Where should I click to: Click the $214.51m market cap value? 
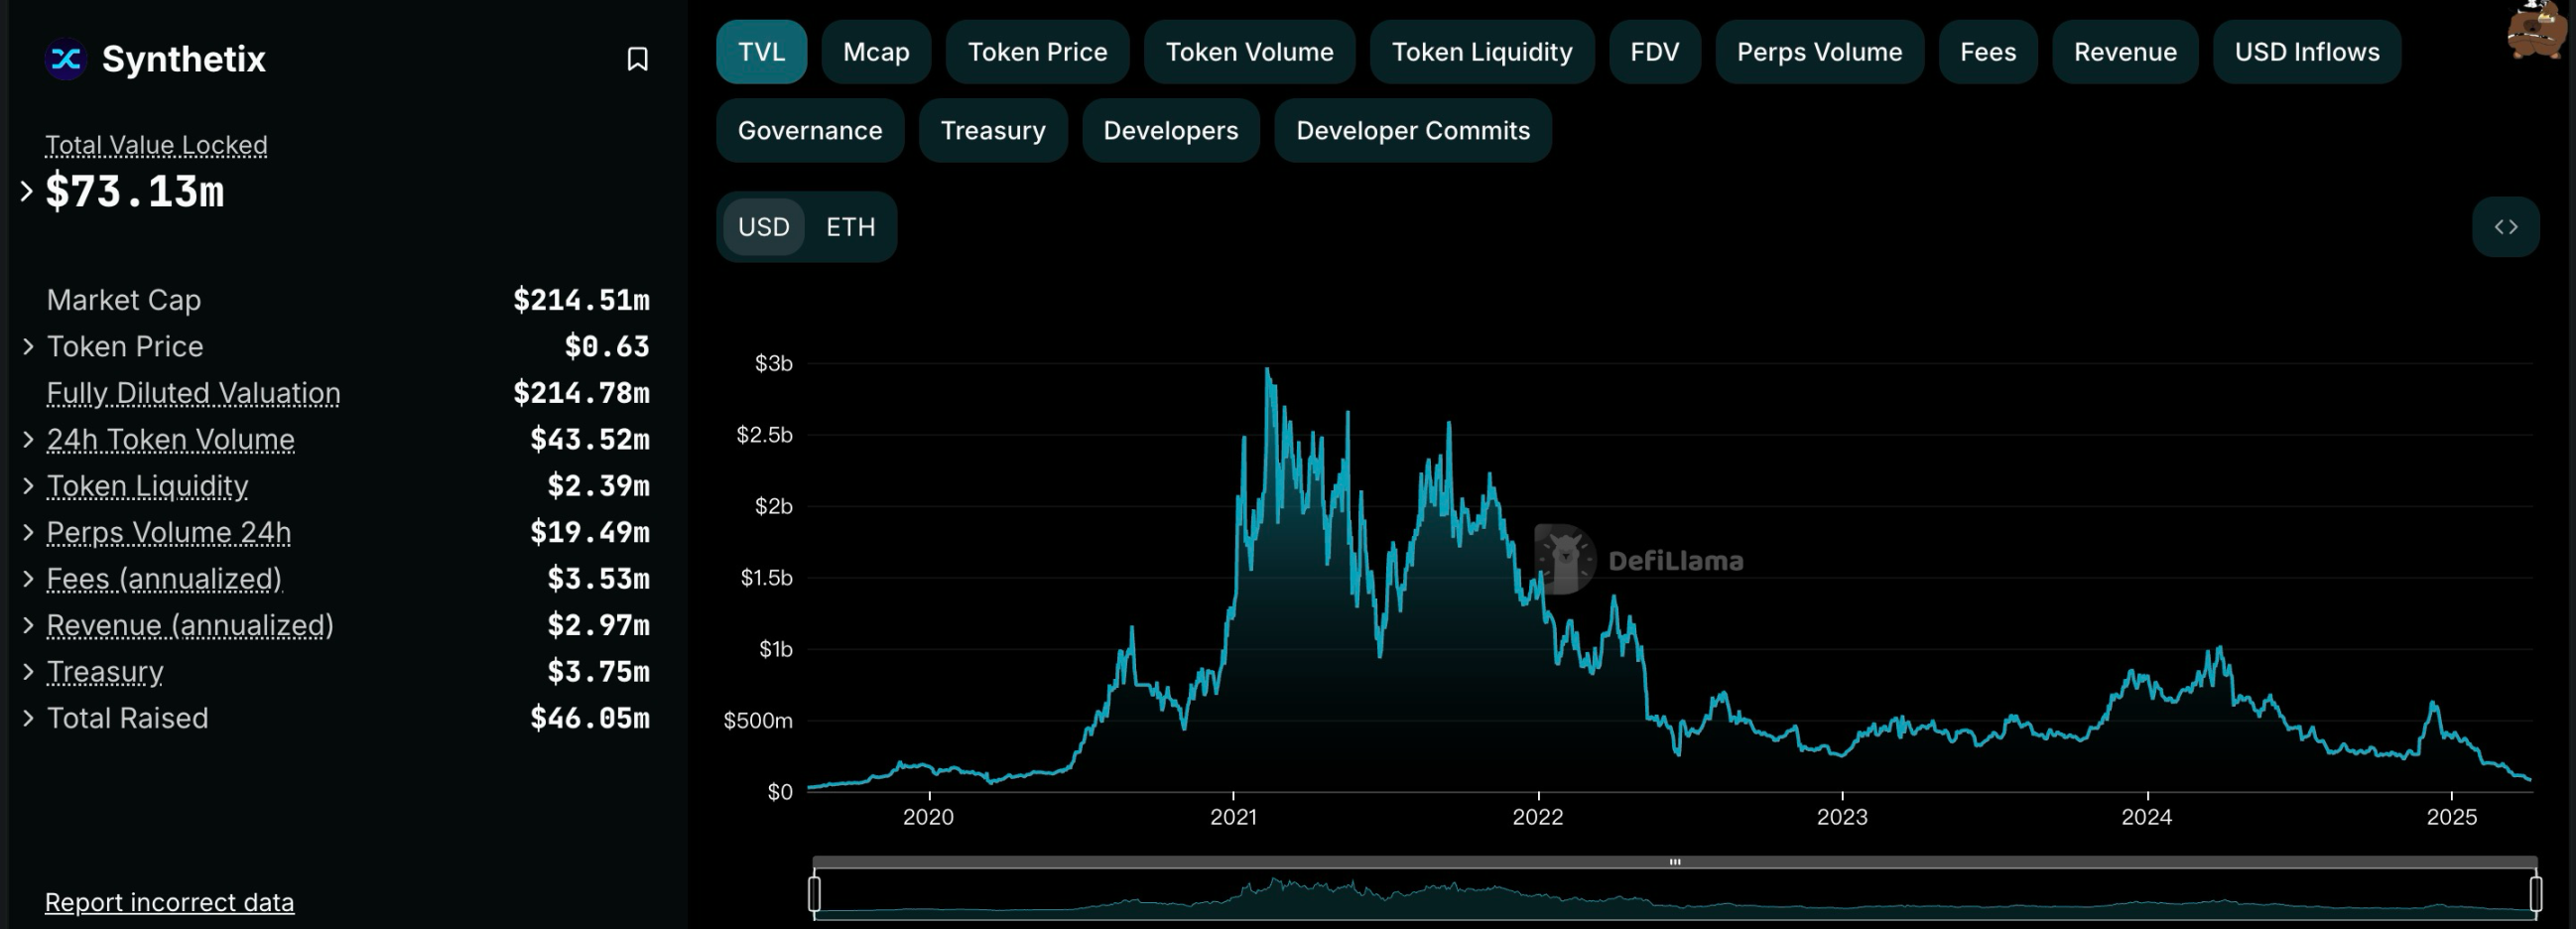581,300
